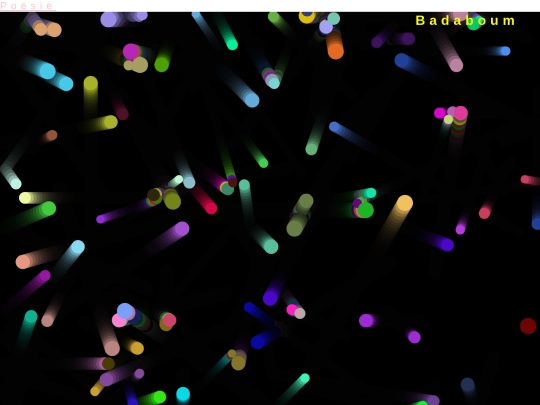Open the Poésie link
Viewport: 540px width, 405px height.
(27, 6)
